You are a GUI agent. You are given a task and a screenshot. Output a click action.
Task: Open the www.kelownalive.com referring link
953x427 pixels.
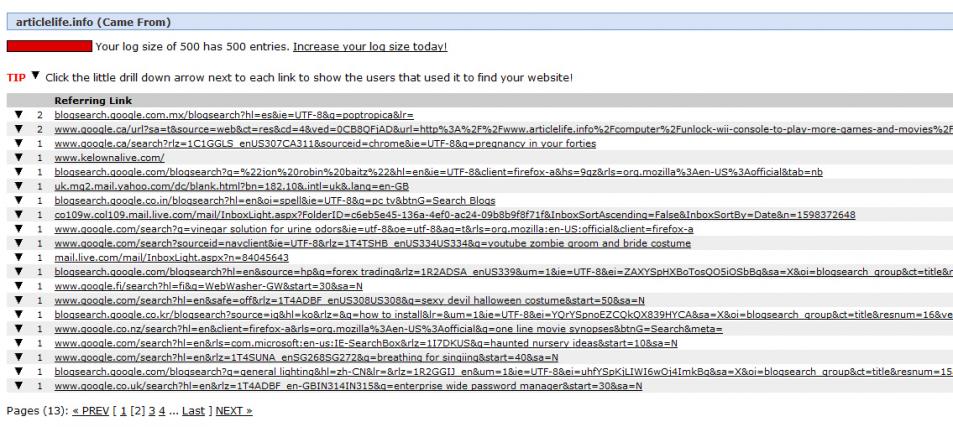(x=109, y=158)
